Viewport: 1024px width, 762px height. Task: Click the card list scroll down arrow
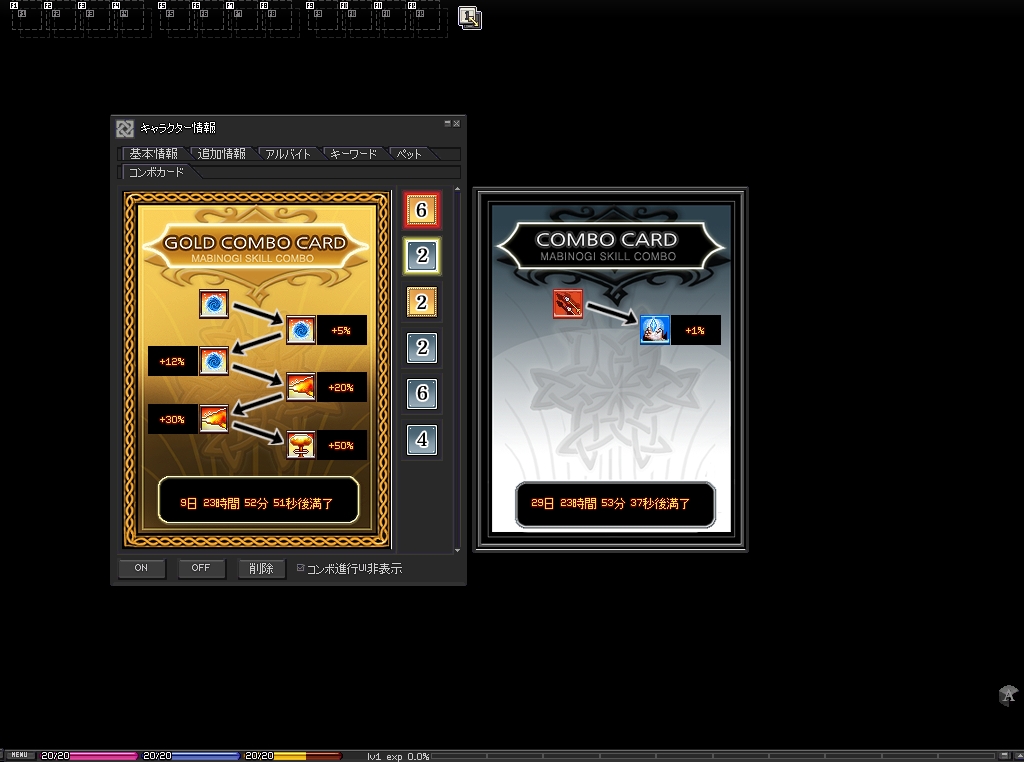[457, 550]
